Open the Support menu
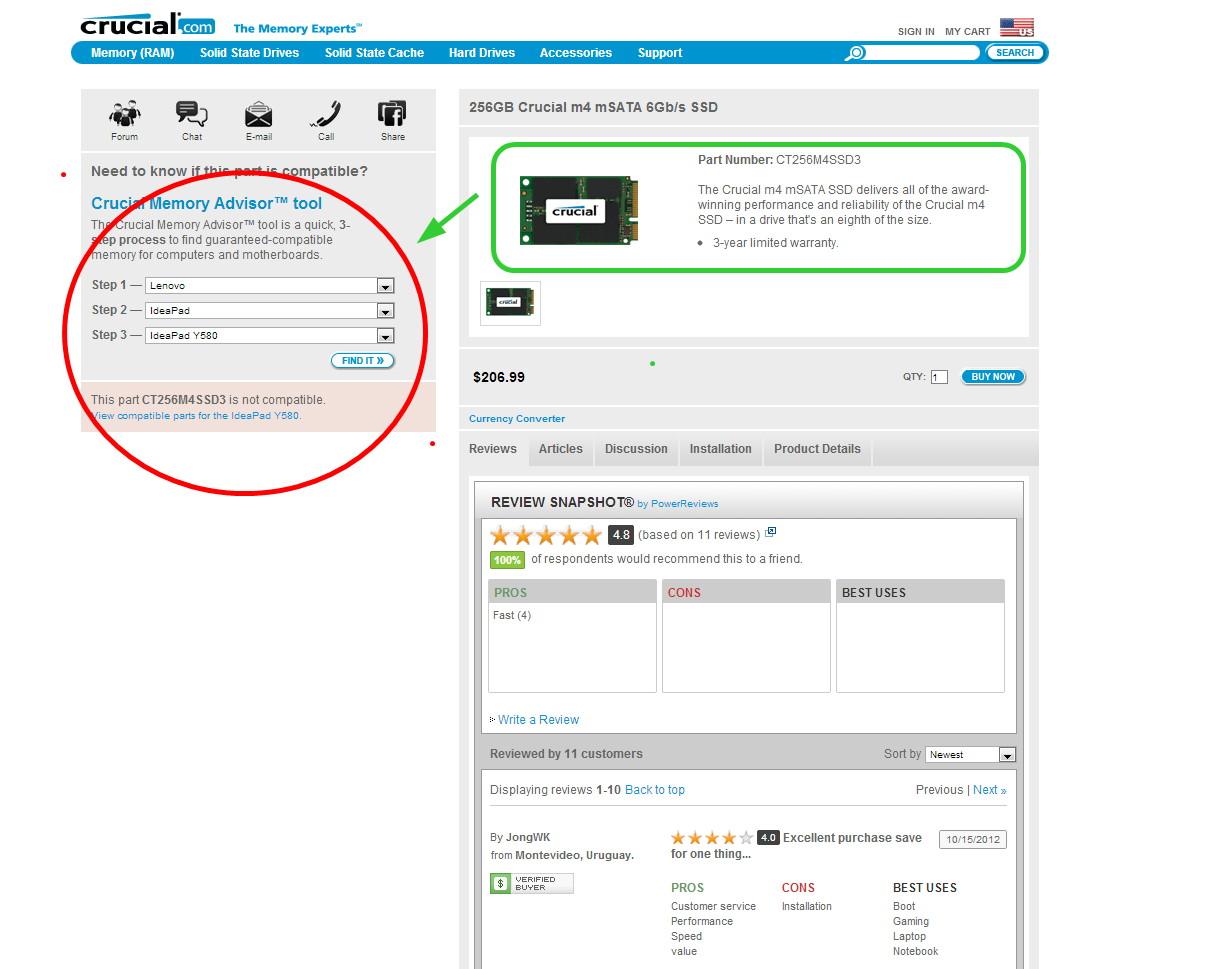The height and width of the screenshot is (969, 1232). pyautogui.click(x=660, y=53)
